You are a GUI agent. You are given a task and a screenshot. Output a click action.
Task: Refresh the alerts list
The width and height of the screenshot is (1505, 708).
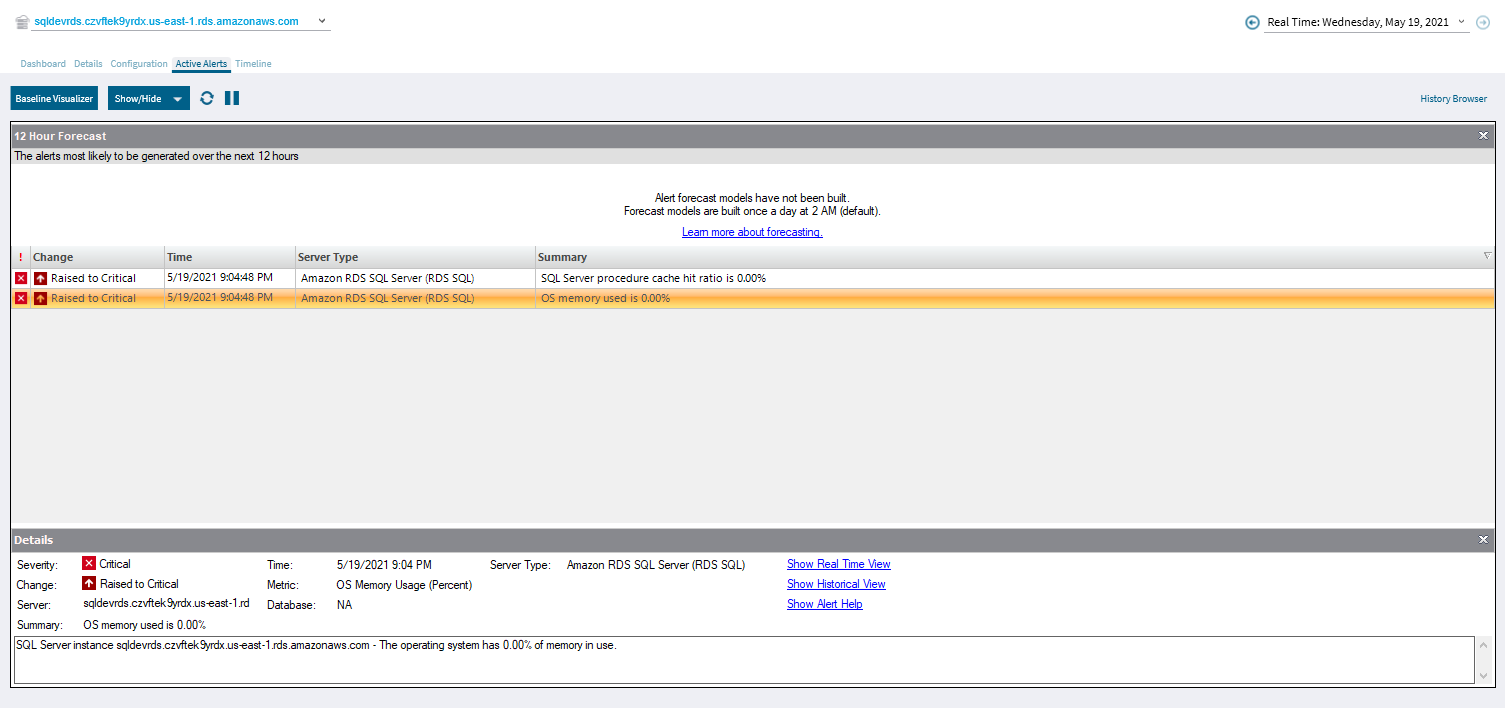[x=207, y=98]
